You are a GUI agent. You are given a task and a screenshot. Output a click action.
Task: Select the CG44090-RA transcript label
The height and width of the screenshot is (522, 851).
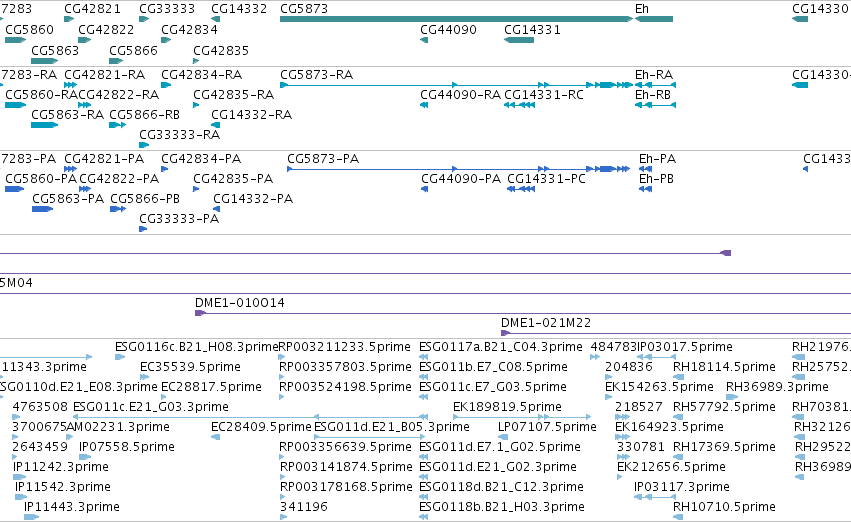click(x=461, y=95)
